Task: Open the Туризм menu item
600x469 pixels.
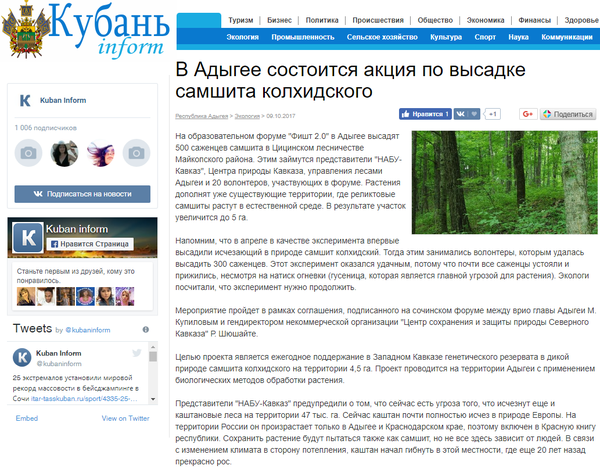Action: (241, 20)
